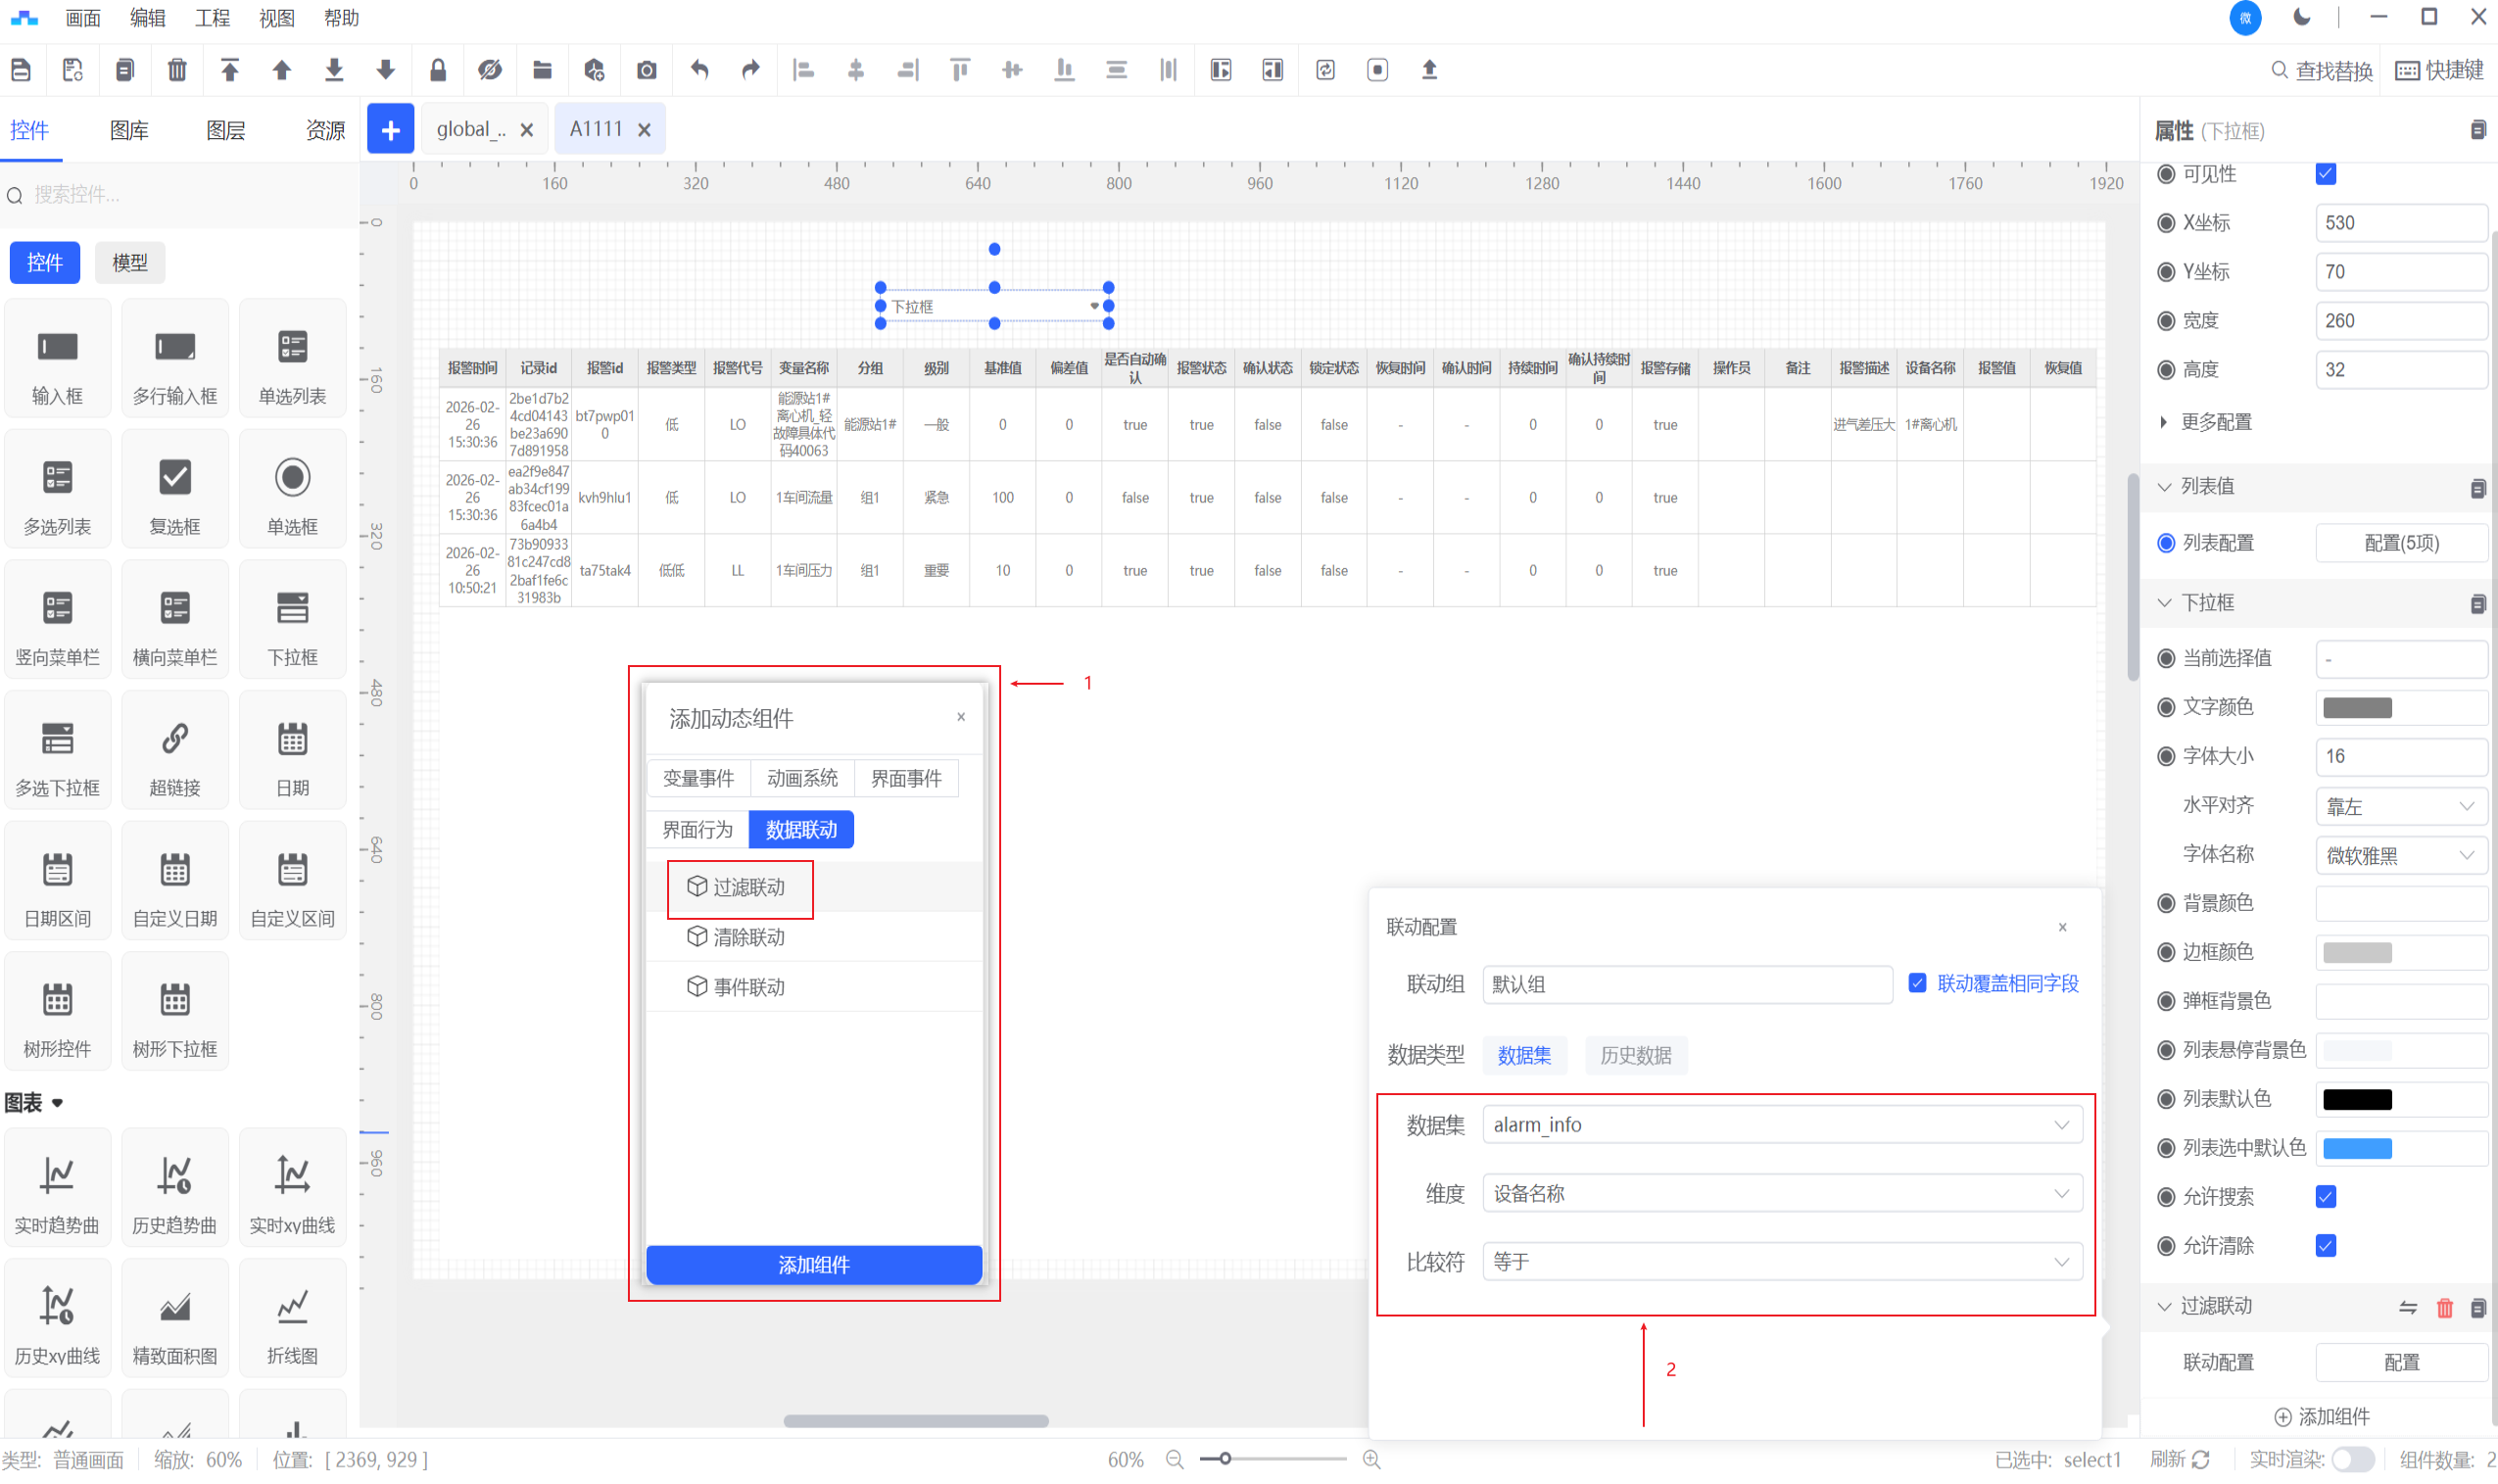This screenshot has height=1484, width=2498.
Task: Click the blue 添加组件 button
Action: tap(813, 1265)
